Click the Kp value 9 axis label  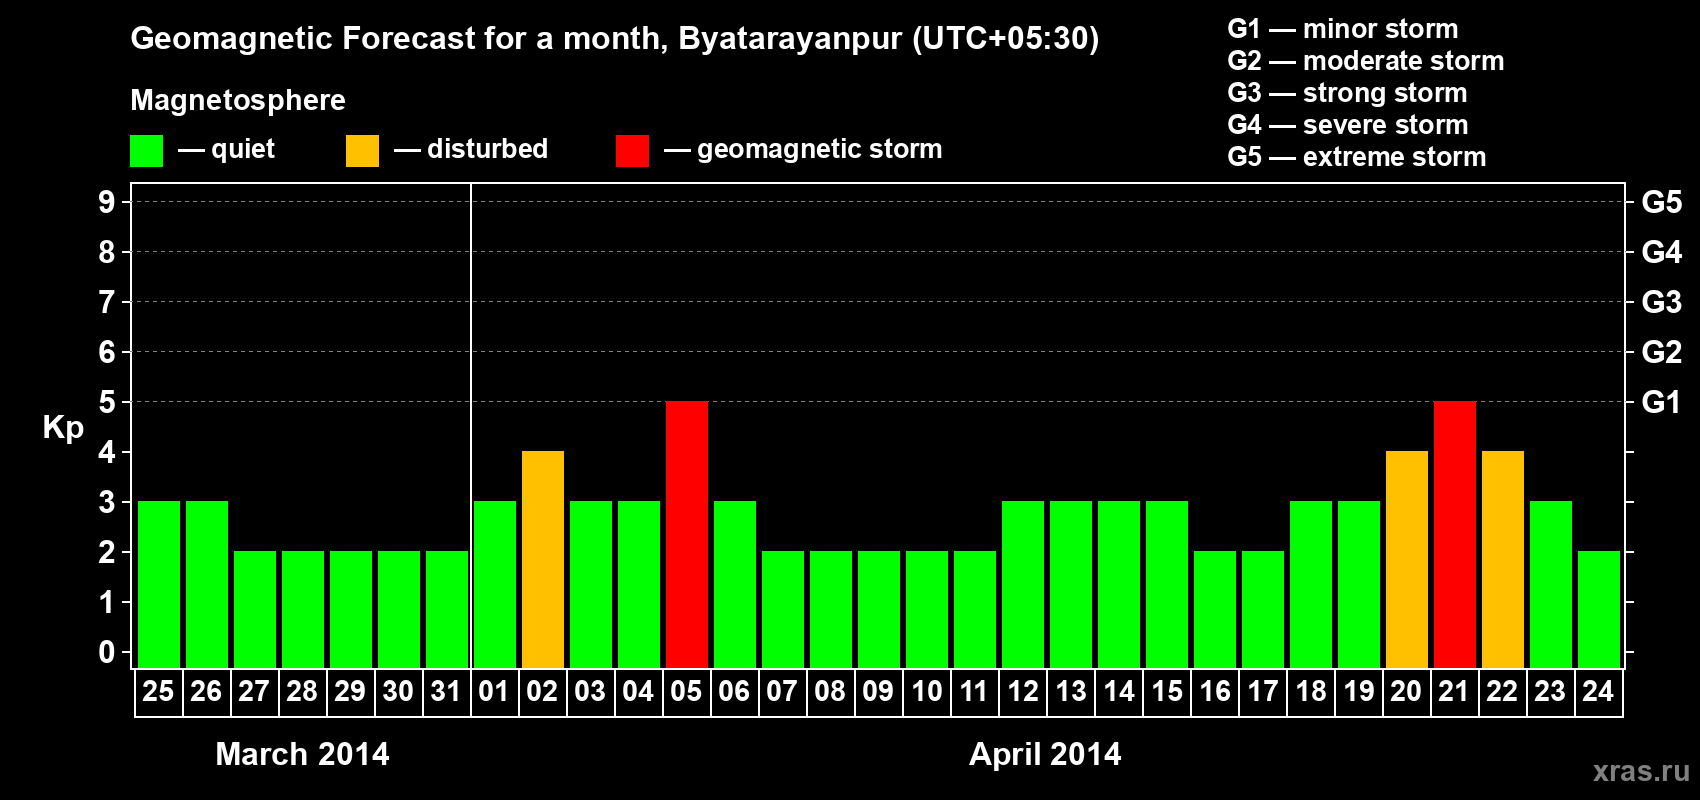(x=107, y=202)
